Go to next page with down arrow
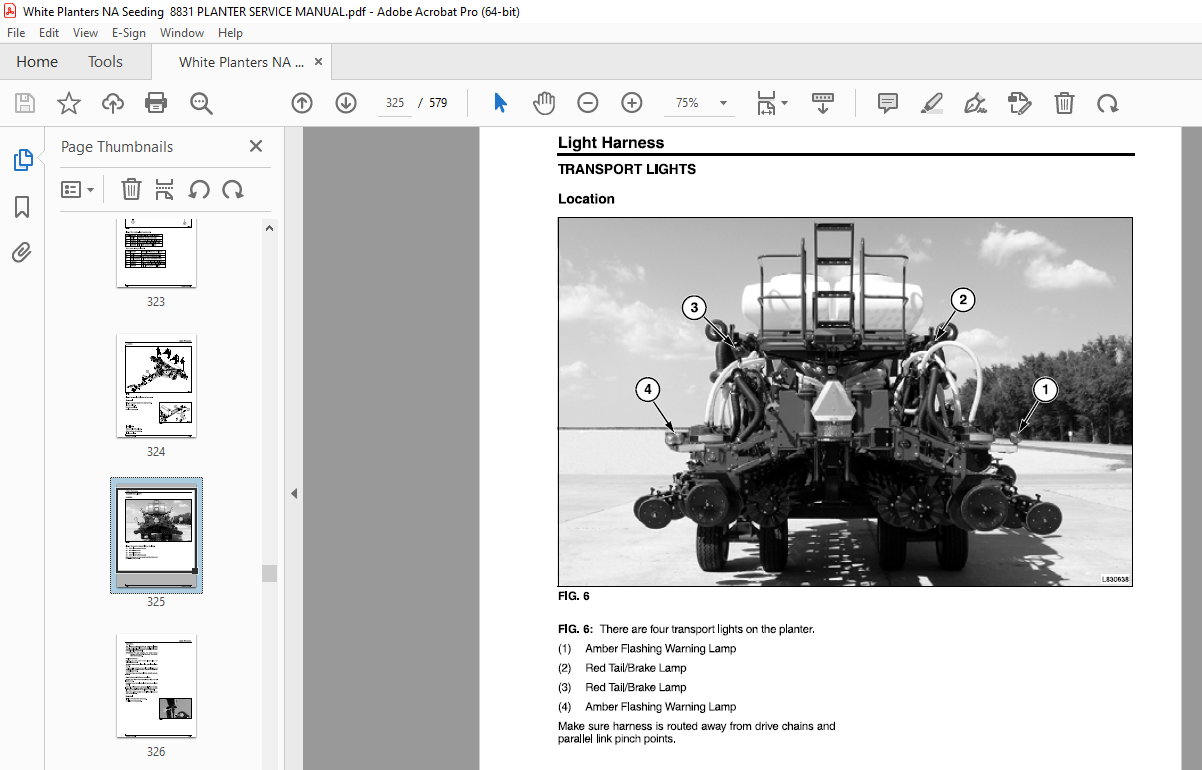The height and width of the screenshot is (770, 1202). point(346,103)
